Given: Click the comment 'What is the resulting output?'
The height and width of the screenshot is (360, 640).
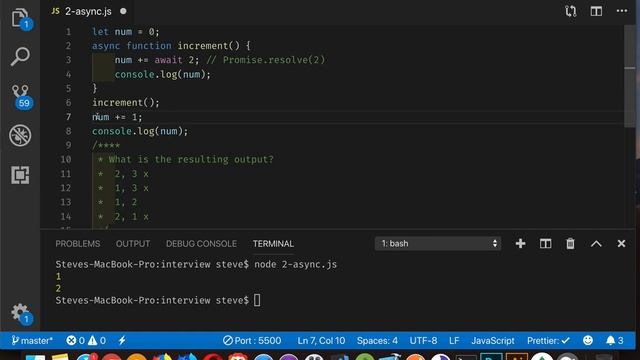Looking at the screenshot, I should [x=191, y=159].
